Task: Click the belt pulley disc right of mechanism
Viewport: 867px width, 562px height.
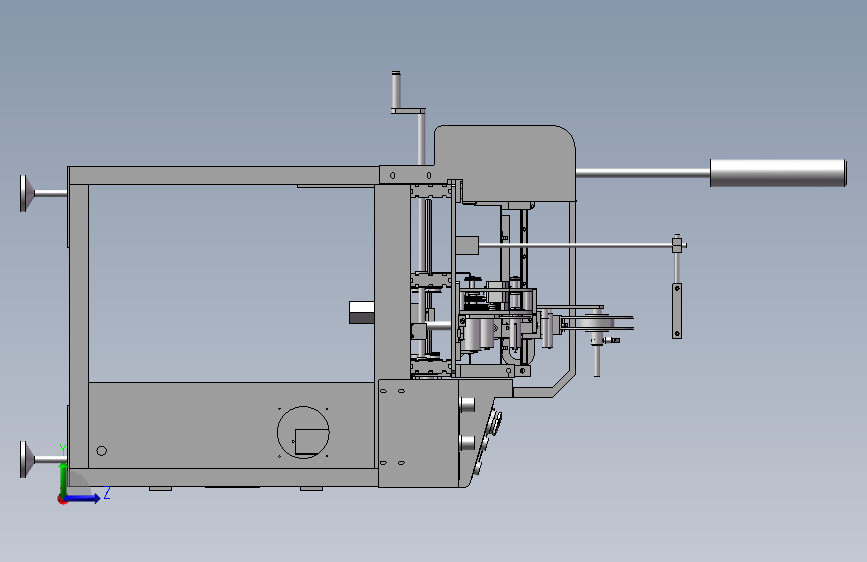Action: coord(596,321)
